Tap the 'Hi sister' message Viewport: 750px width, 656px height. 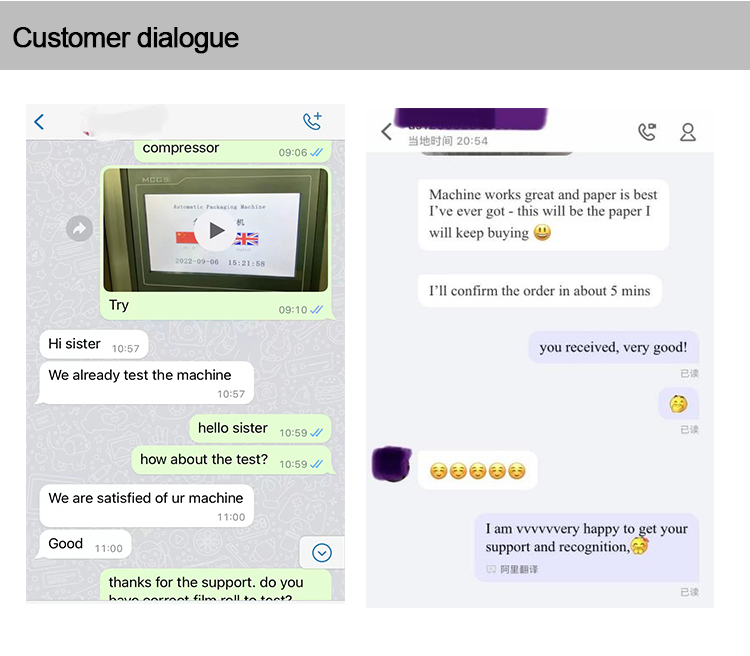[x=94, y=344]
